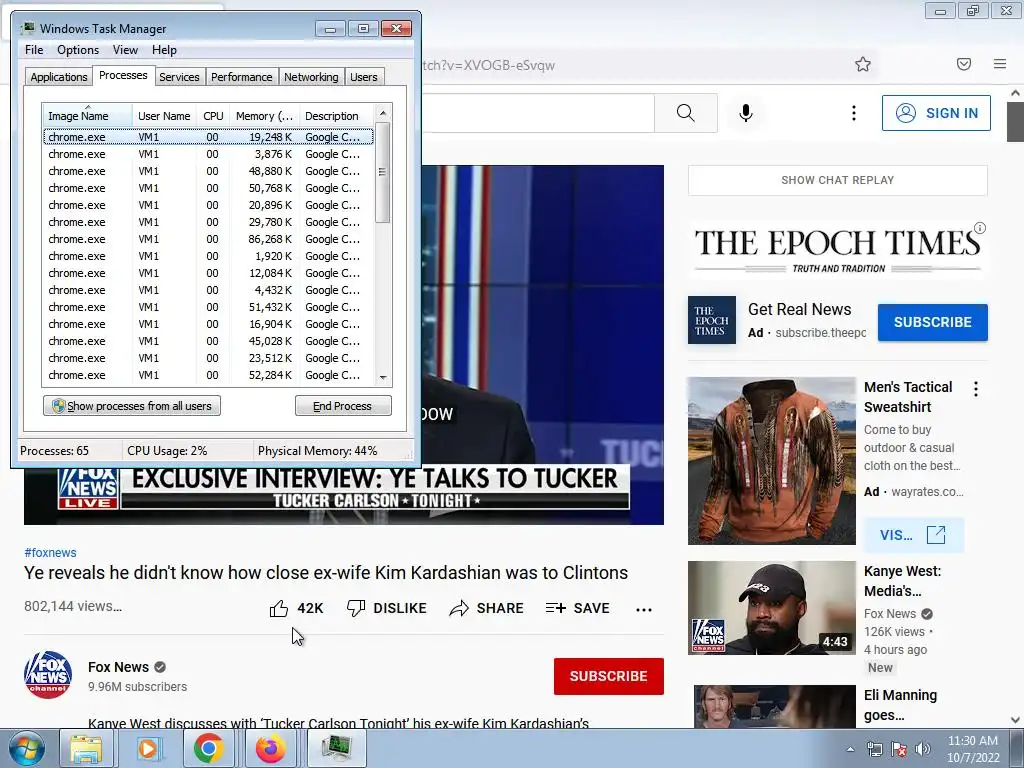Click the Action Center flag tray icon

pos(899,749)
